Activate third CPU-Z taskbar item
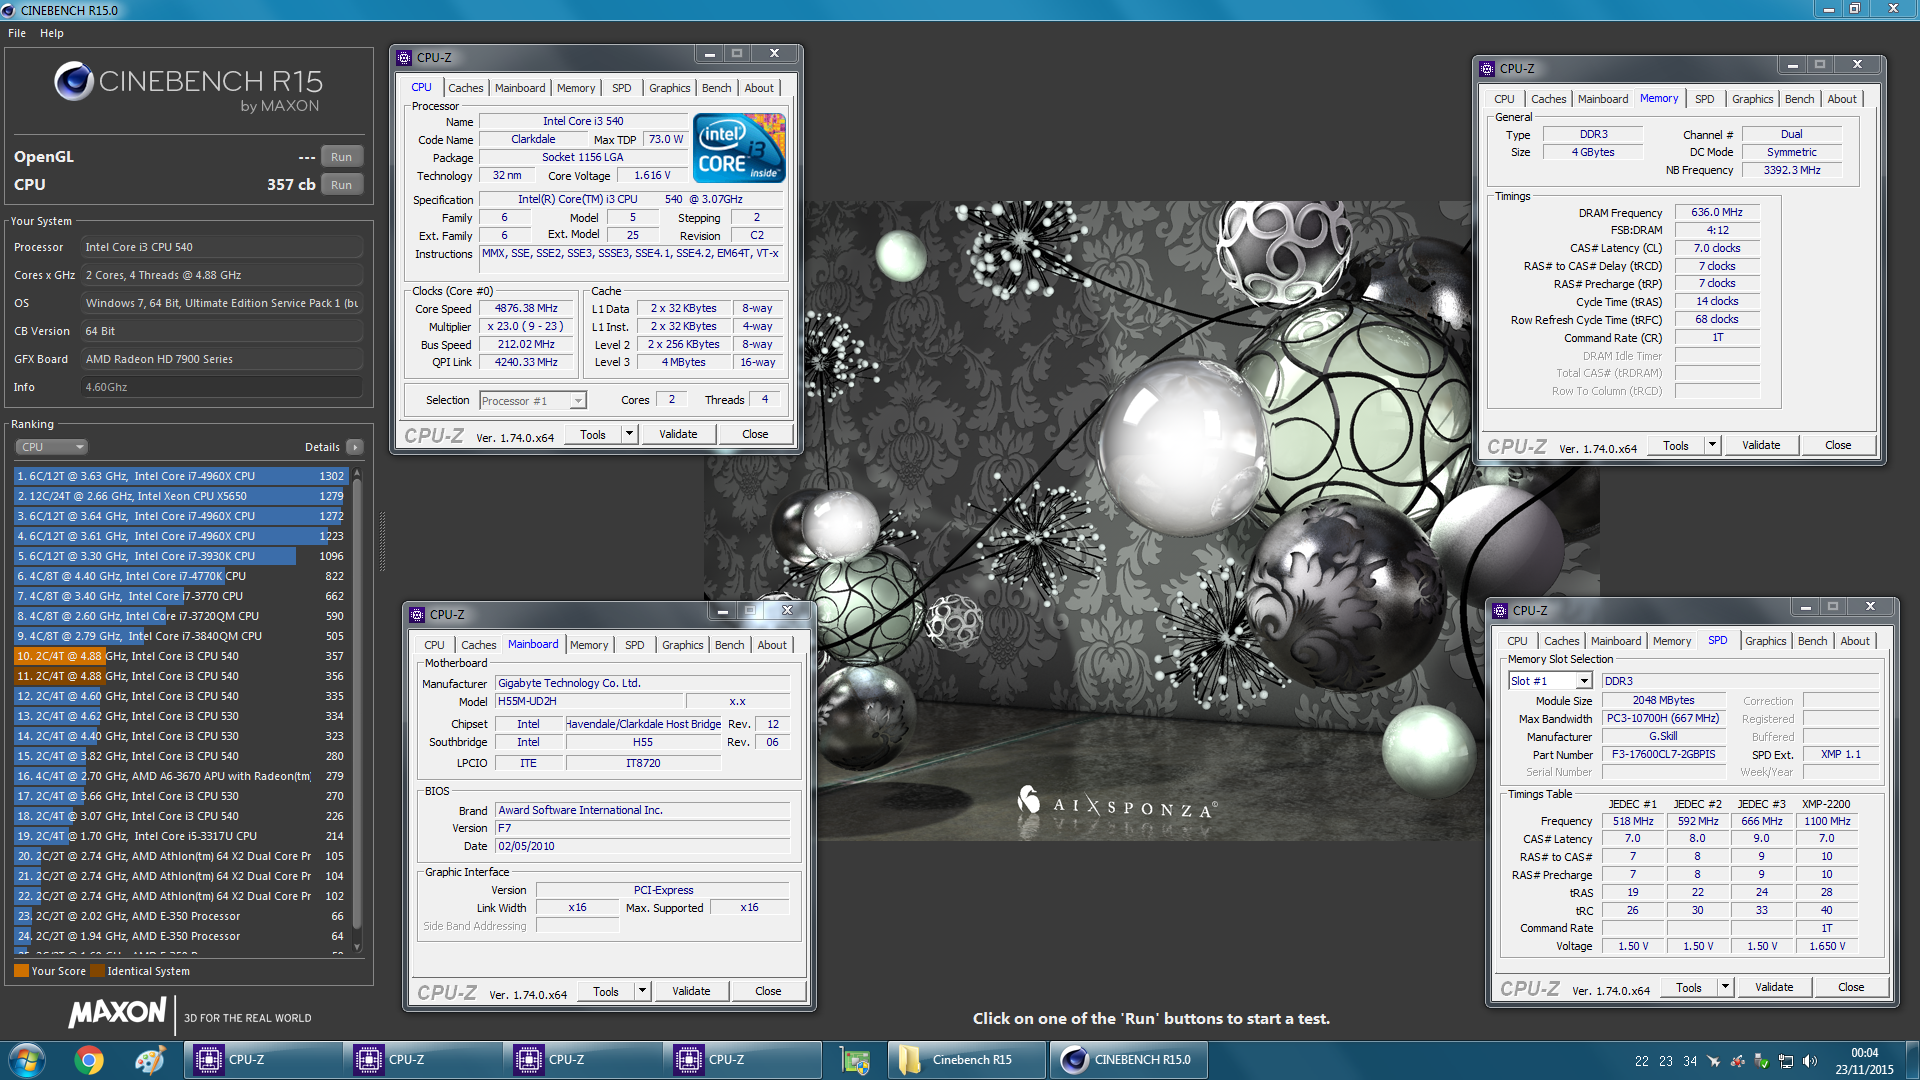1920x1080 pixels. pyautogui.click(x=583, y=1060)
